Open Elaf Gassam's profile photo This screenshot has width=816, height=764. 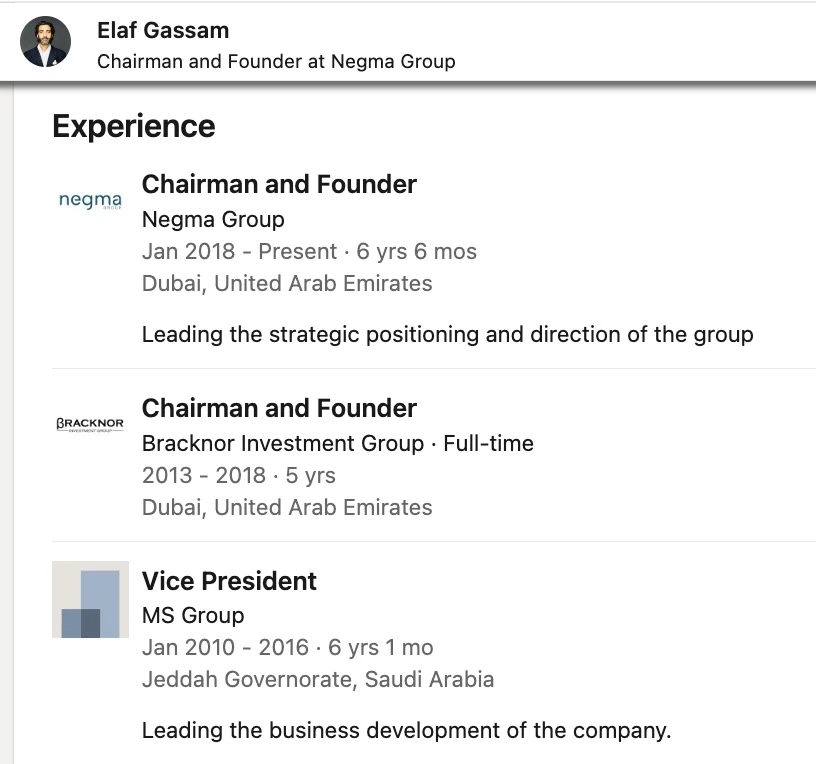coord(46,42)
